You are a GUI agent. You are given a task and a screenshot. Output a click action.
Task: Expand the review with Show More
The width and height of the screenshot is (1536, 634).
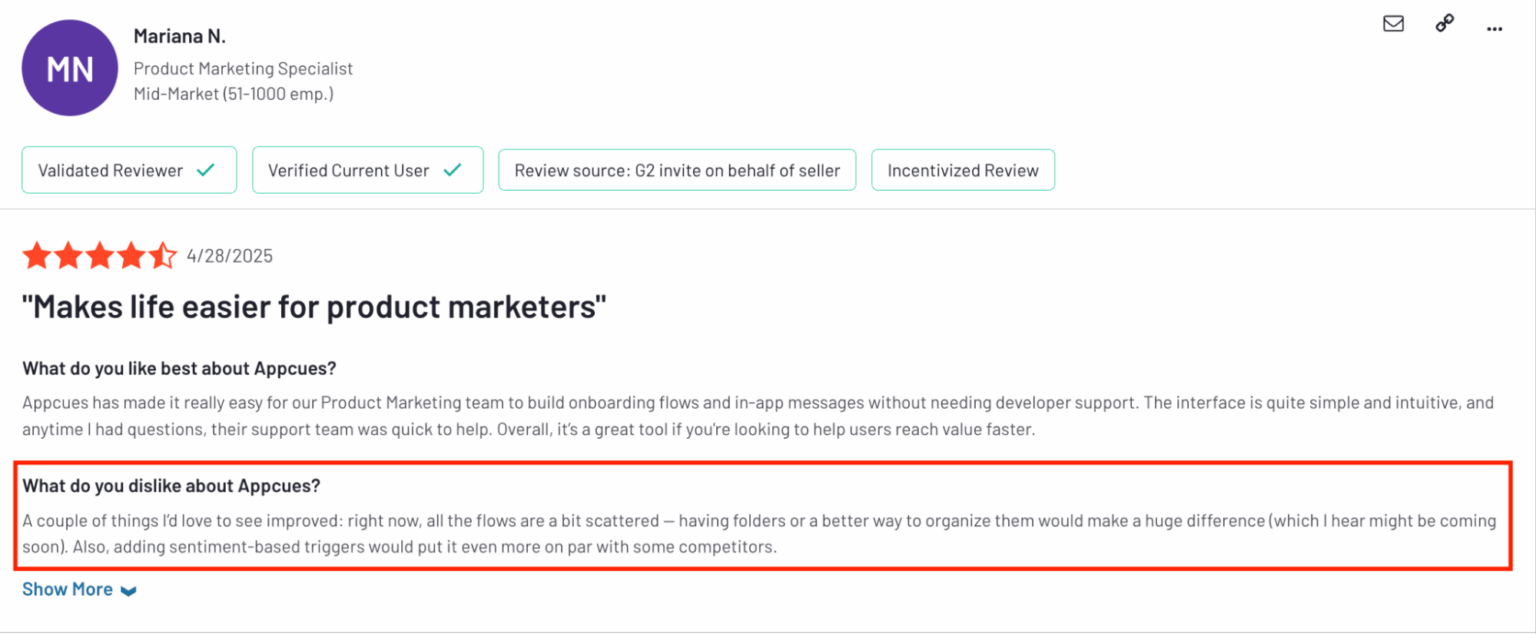point(67,589)
